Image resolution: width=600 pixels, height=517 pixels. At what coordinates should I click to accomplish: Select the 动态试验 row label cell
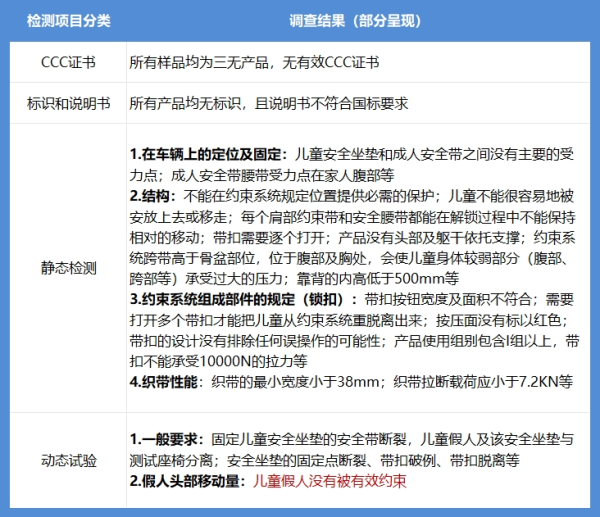click(68, 460)
